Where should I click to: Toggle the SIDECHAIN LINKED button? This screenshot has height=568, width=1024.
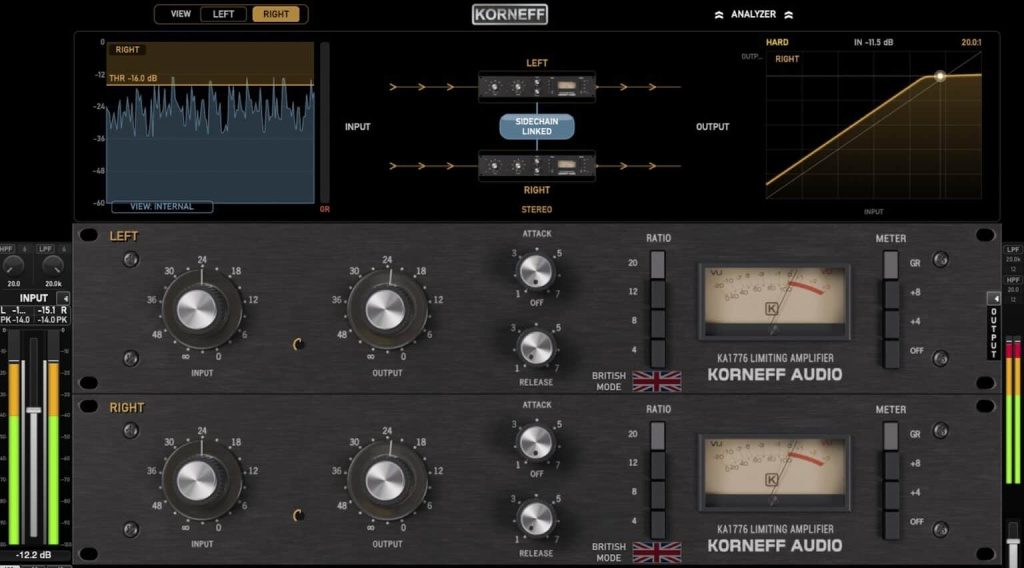[x=537, y=127]
